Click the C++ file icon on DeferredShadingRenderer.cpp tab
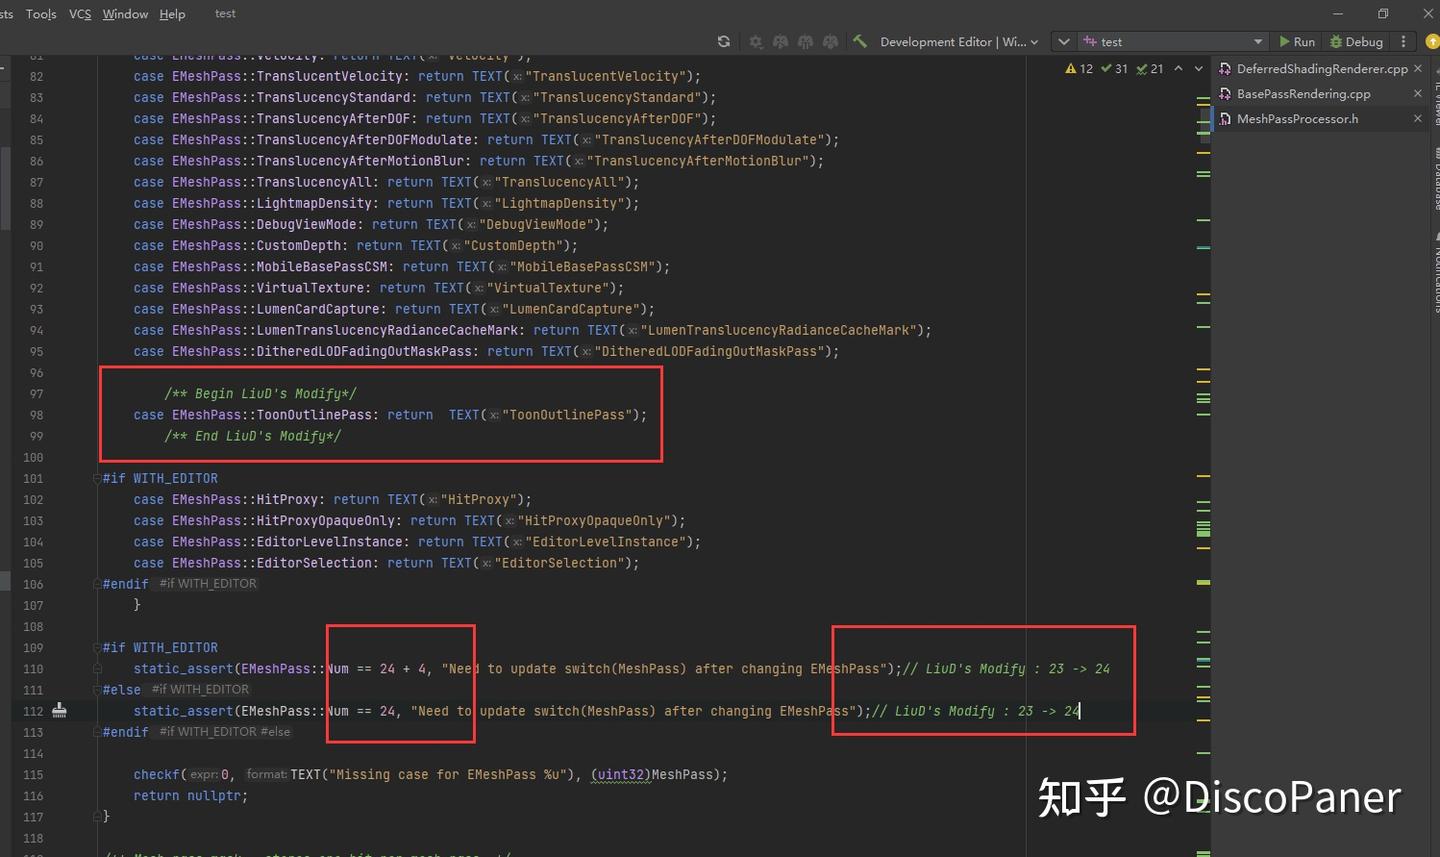This screenshot has height=857, width=1440. 1224,69
